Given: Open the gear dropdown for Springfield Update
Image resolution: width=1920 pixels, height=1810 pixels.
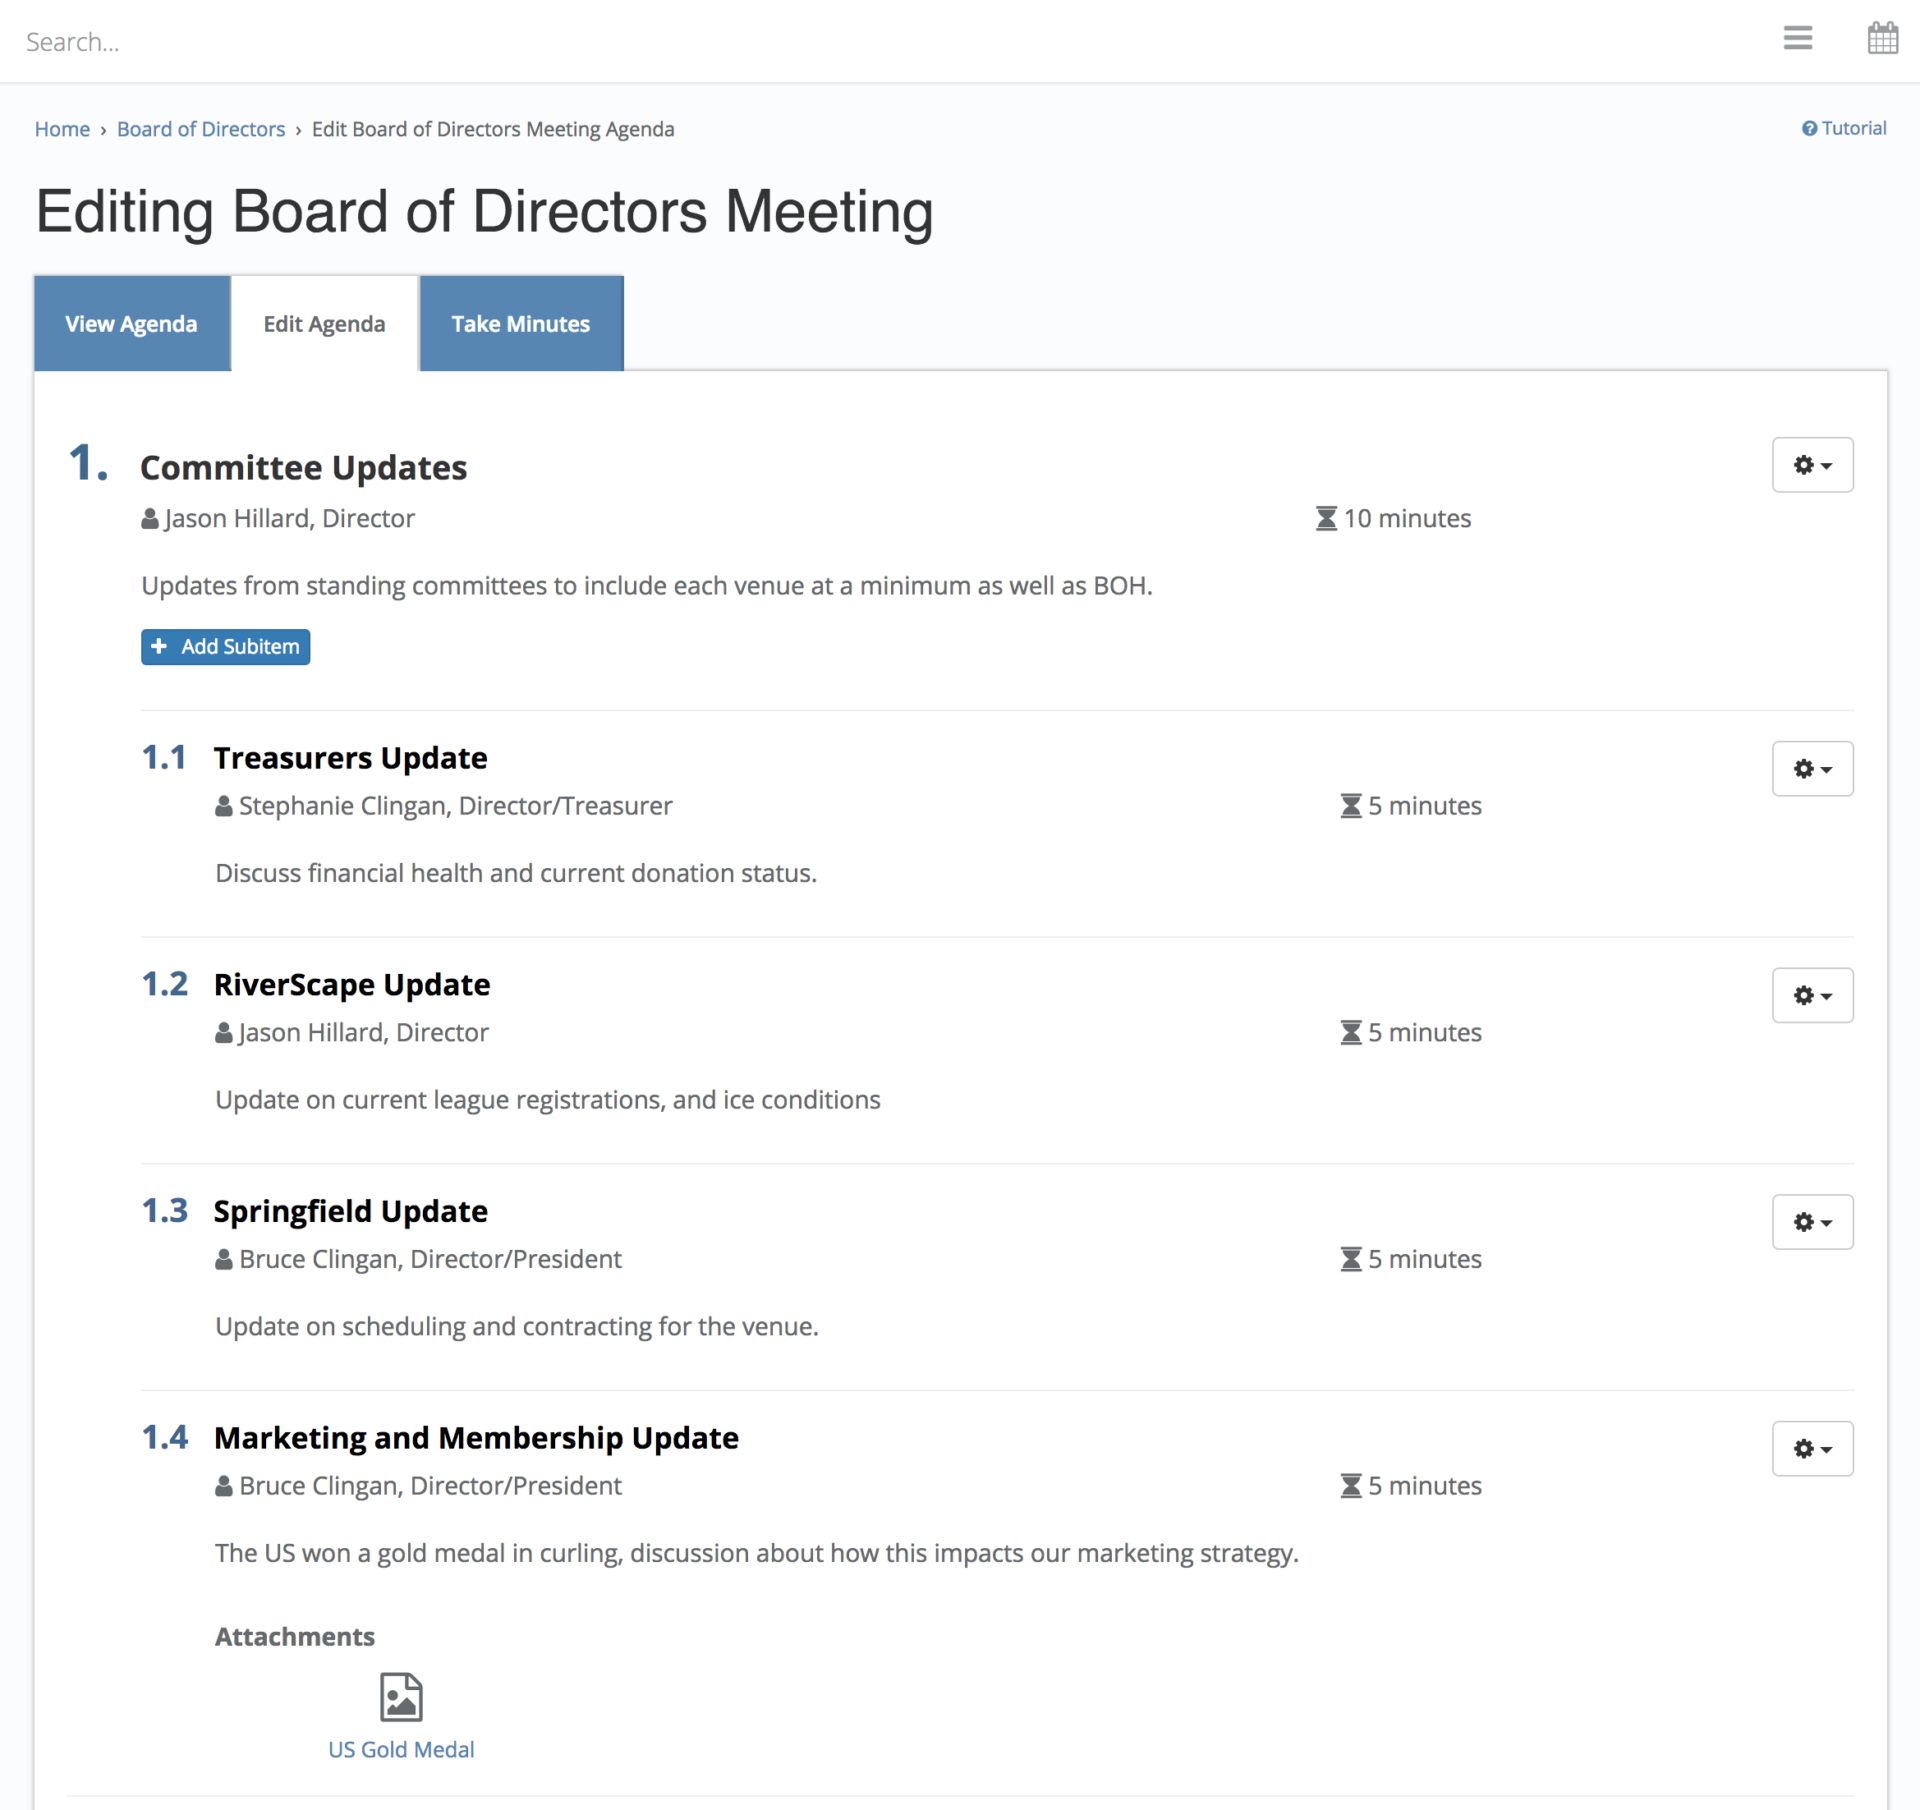Looking at the screenshot, I should 1812,1221.
